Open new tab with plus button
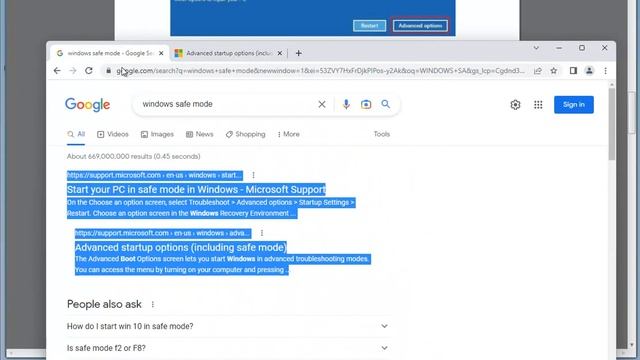Screen dimensions: 640x360 pos(298,53)
